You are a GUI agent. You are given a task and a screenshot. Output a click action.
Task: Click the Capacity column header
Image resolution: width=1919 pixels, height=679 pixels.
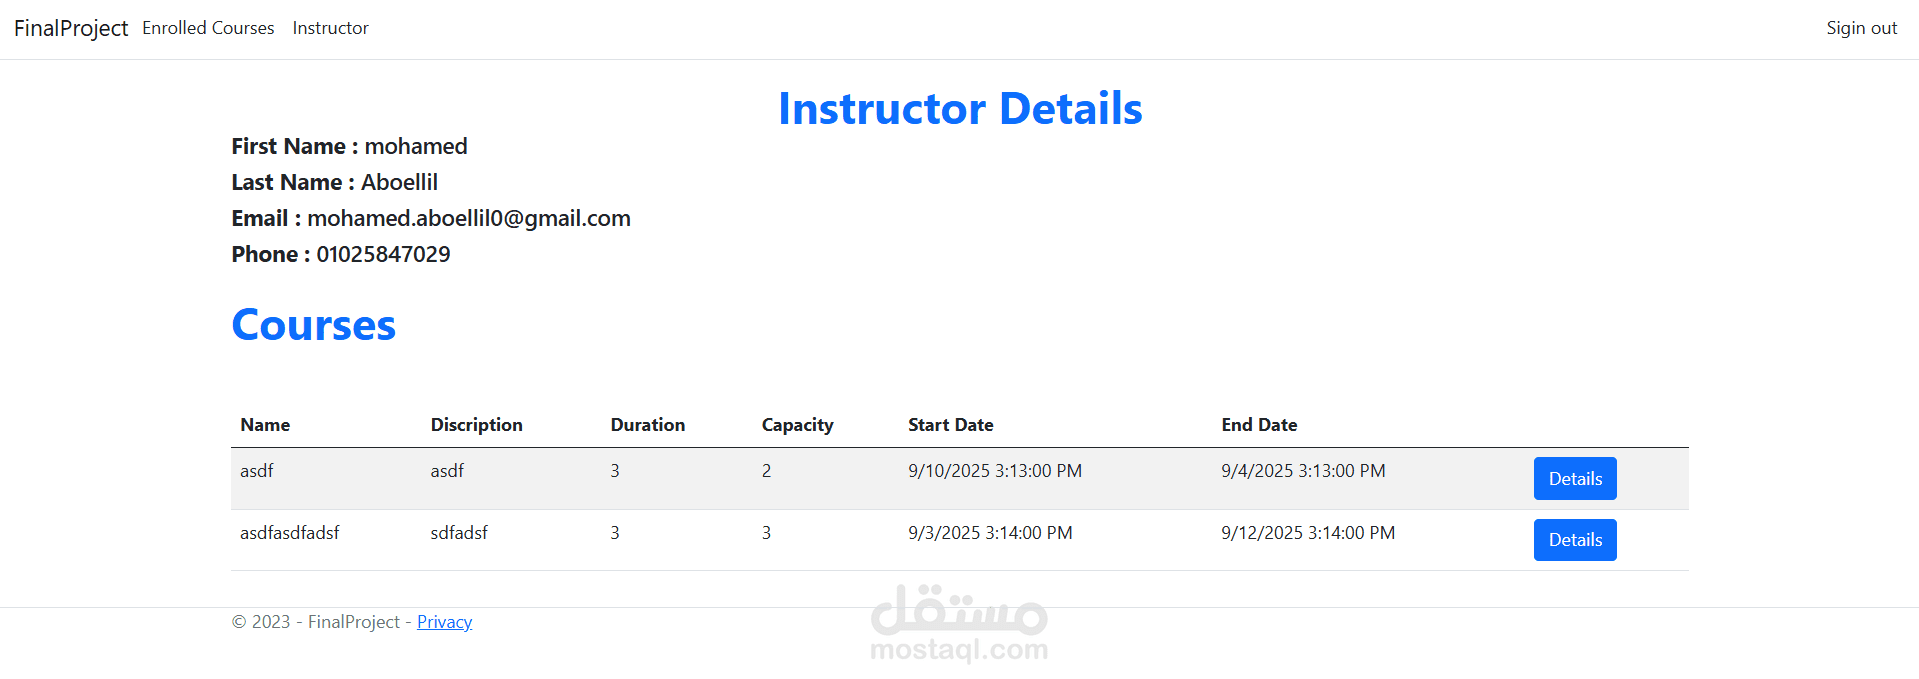pos(797,425)
